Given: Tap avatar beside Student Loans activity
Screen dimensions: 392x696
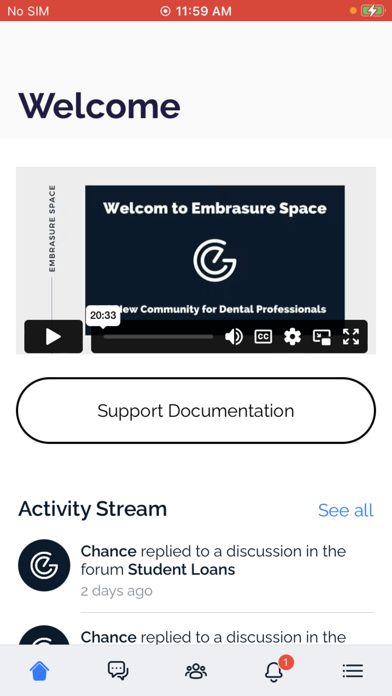Looking at the screenshot, I should (x=44, y=565).
